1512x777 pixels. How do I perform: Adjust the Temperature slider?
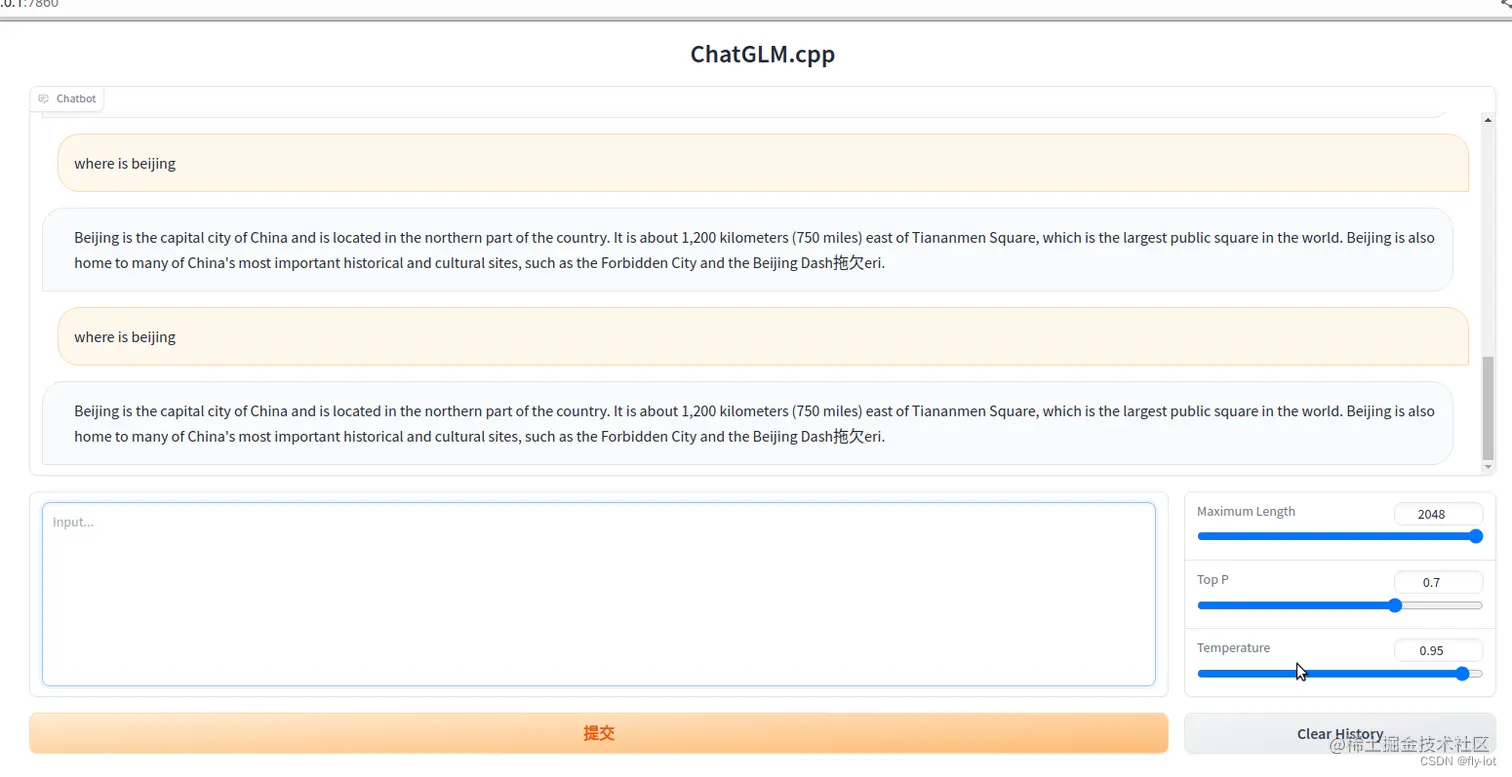(1339, 674)
